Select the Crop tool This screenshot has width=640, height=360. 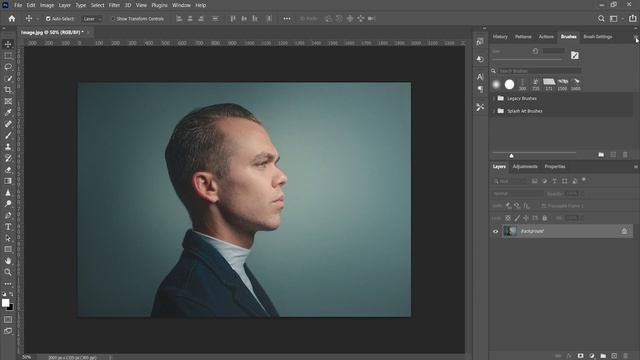(x=8, y=90)
